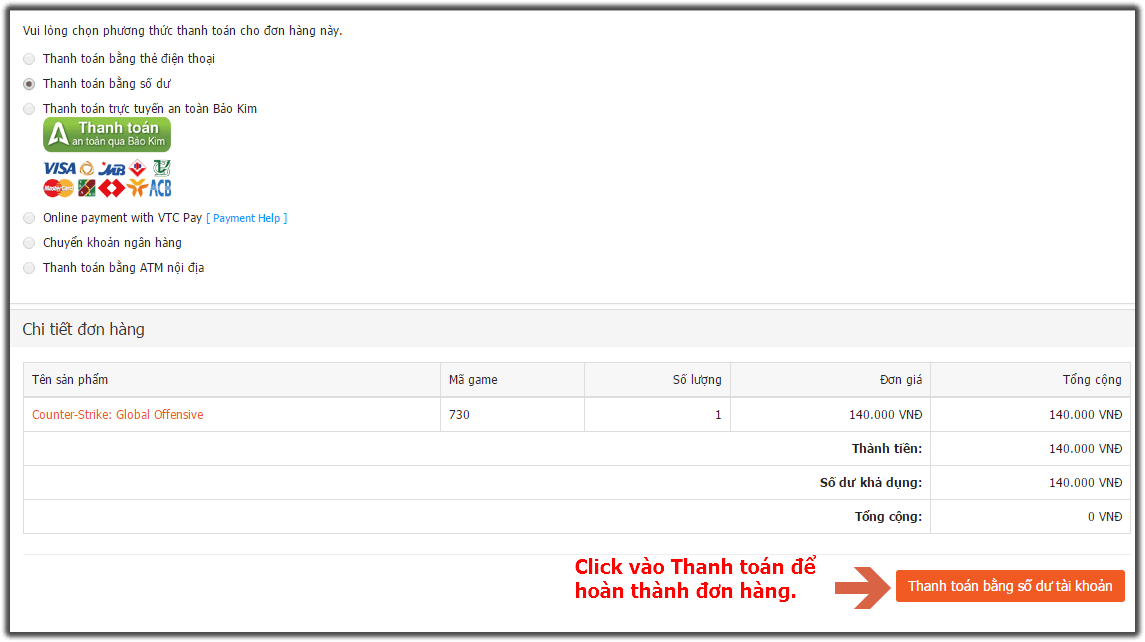1145x642 pixels.
Task: Click the MasterCard logo
Action: tap(58, 188)
